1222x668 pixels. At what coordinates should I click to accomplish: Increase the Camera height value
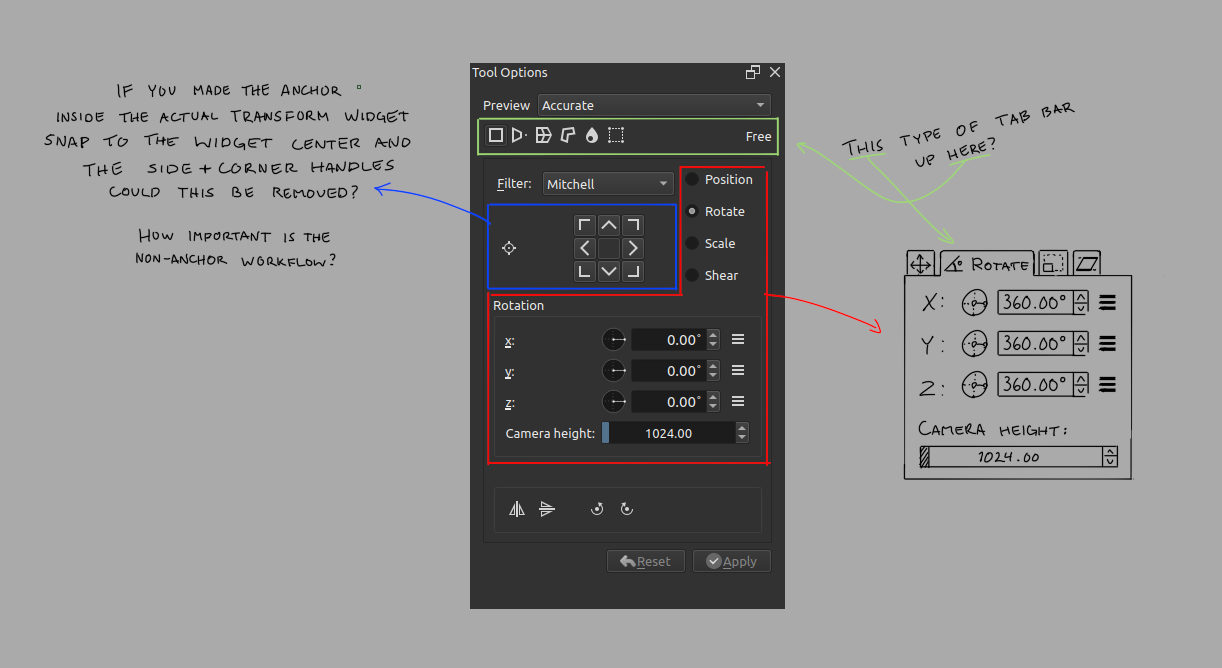coord(742,428)
